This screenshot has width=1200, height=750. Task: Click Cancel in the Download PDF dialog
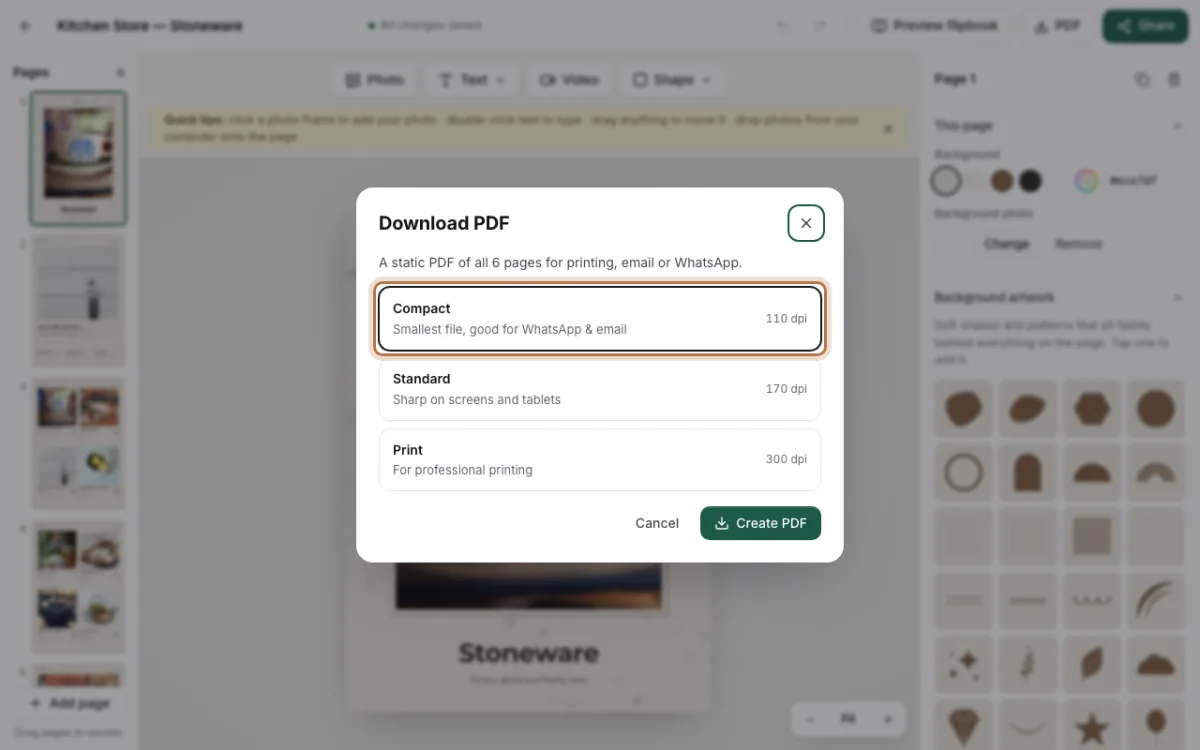click(657, 523)
